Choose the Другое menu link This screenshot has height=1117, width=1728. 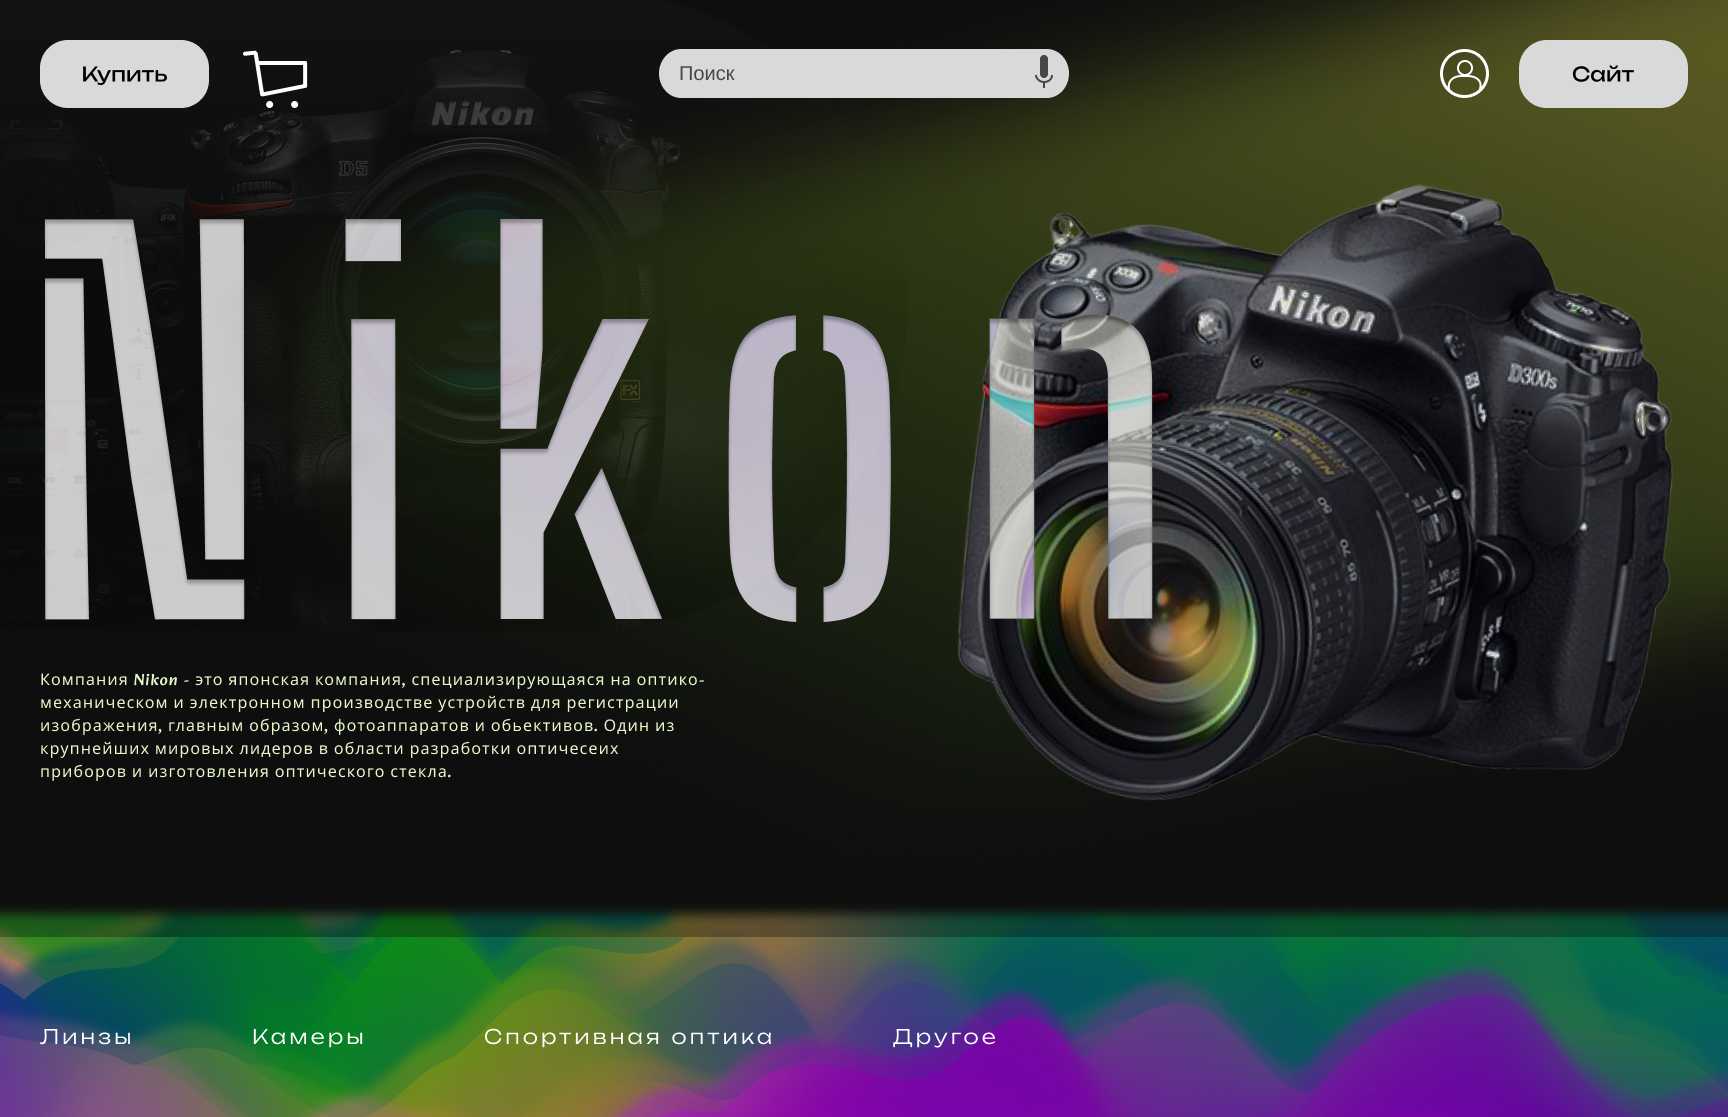[x=944, y=1037]
